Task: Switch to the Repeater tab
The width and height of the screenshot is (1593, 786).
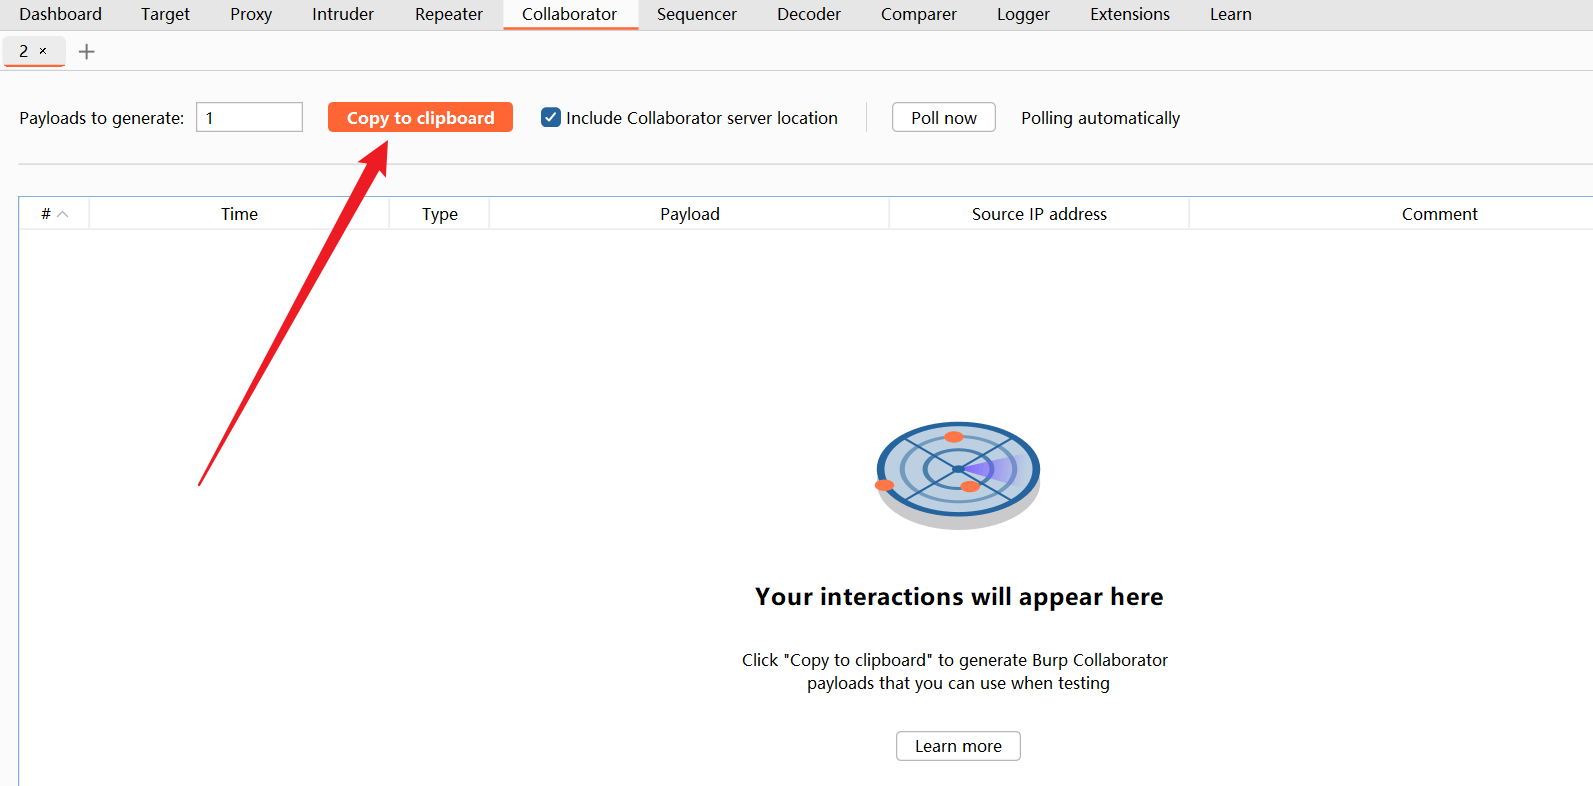Action: pyautogui.click(x=449, y=14)
